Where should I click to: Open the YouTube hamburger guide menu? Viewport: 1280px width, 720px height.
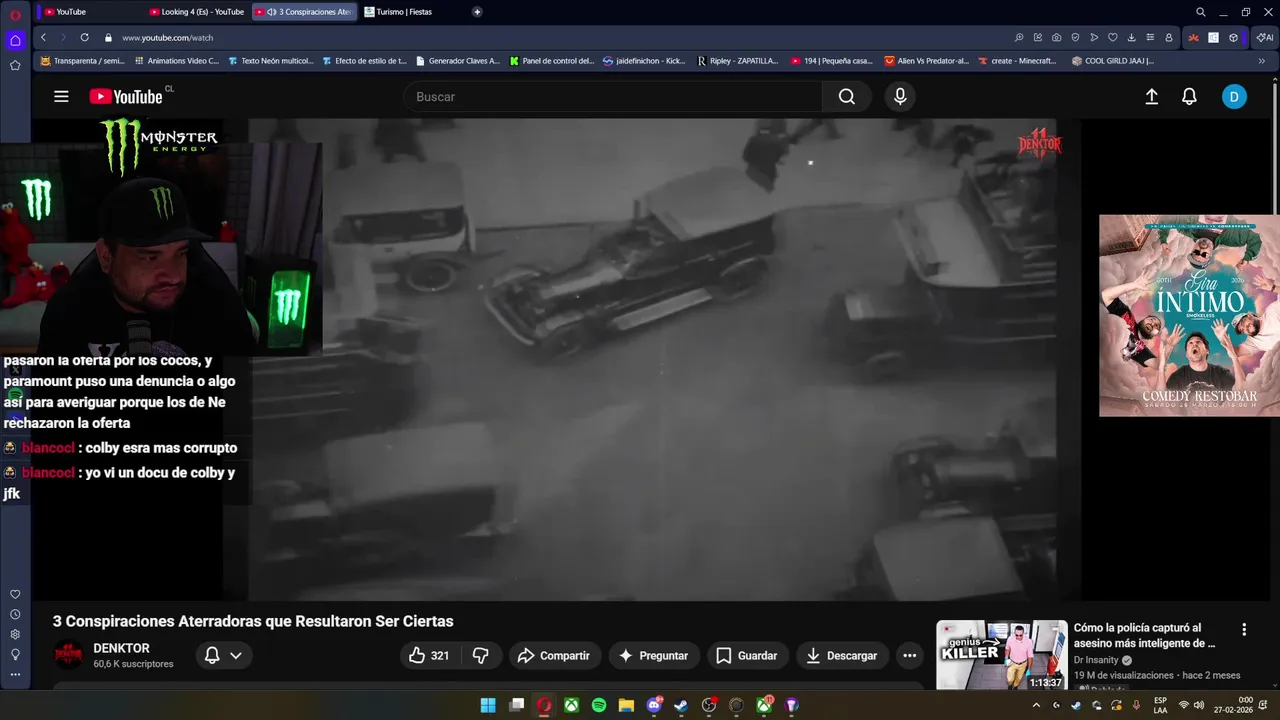61,96
